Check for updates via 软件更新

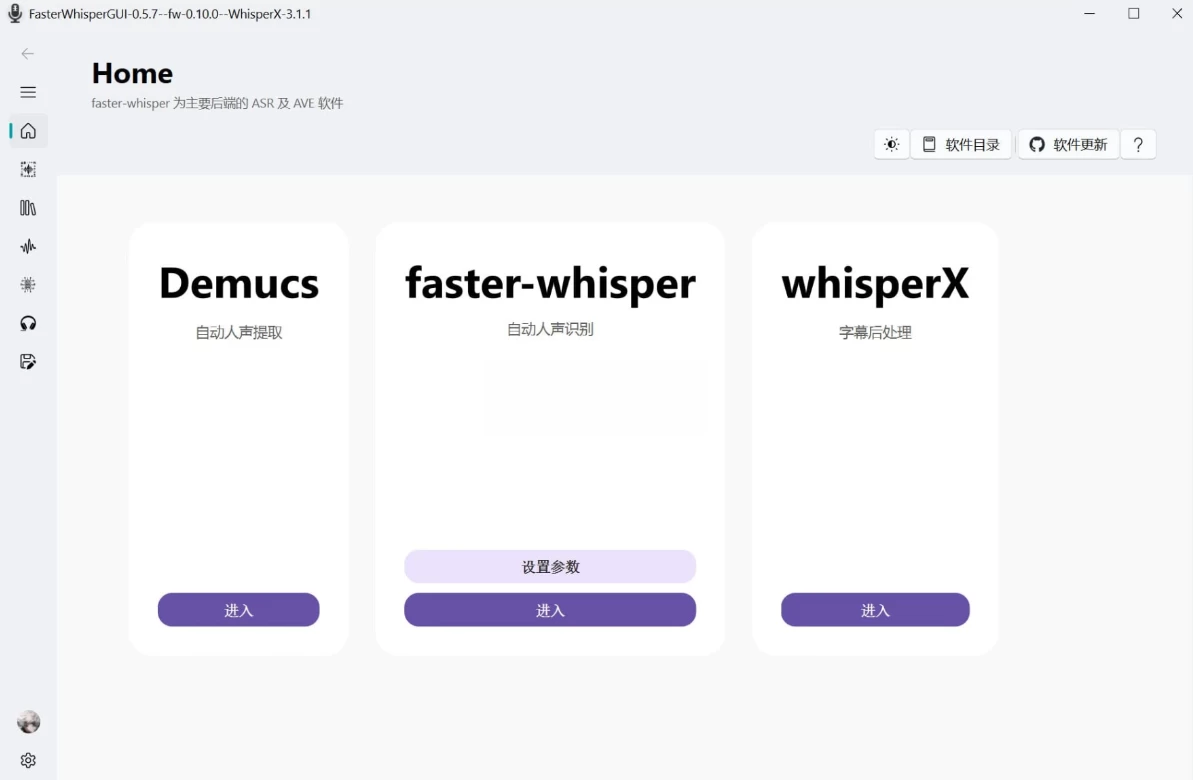pyautogui.click(x=1068, y=145)
